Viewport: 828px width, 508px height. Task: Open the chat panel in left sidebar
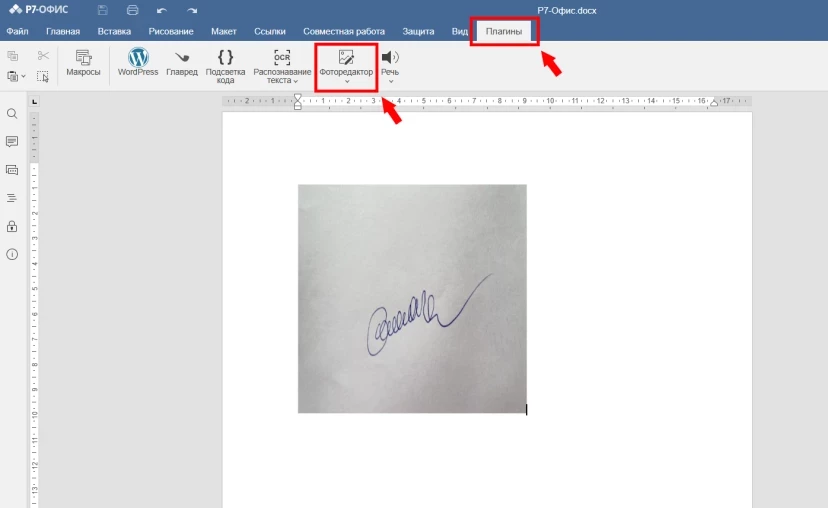[x=12, y=170]
